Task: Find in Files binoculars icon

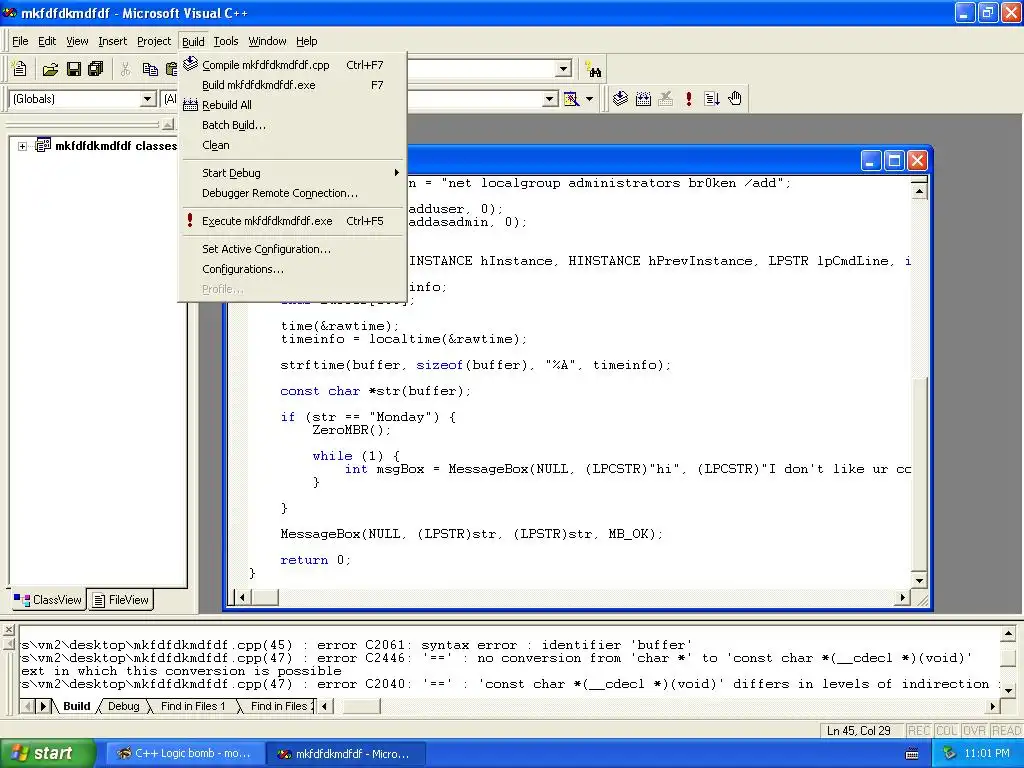Action: coord(593,69)
